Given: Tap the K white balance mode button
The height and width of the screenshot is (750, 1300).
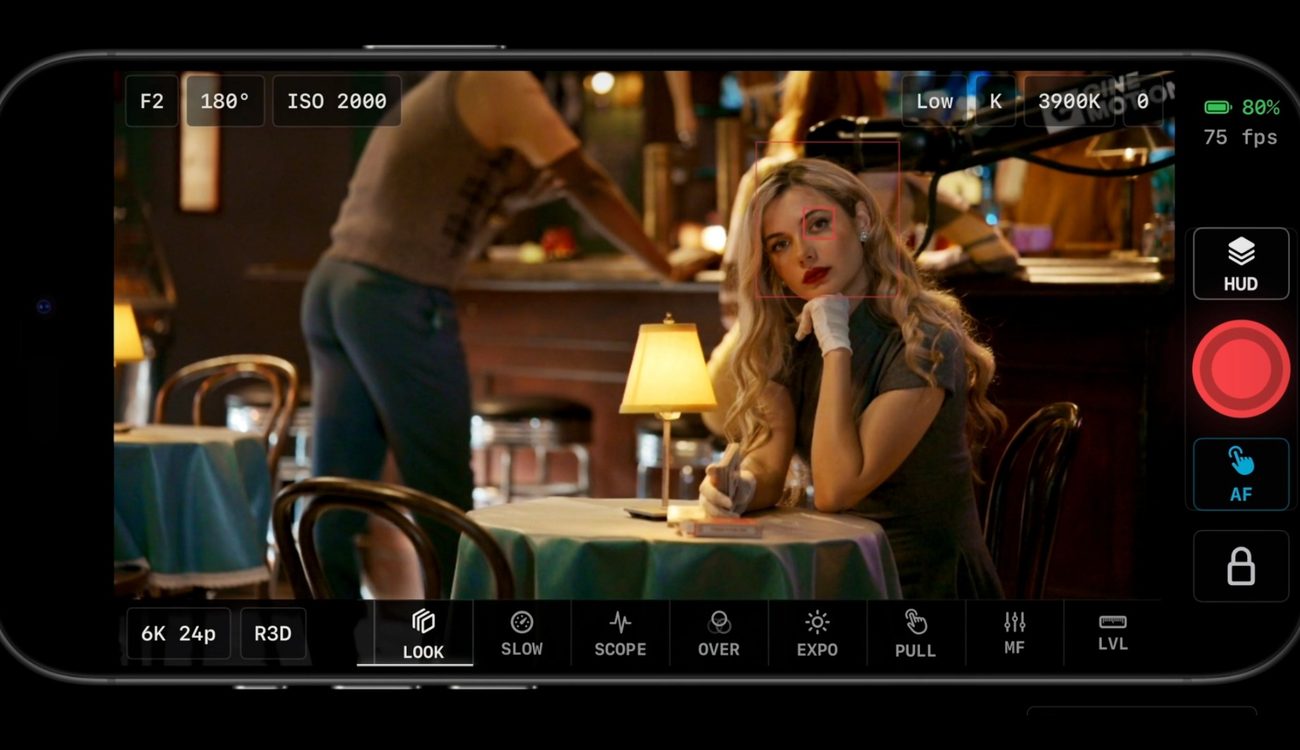Looking at the screenshot, I should (x=995, y=101).
